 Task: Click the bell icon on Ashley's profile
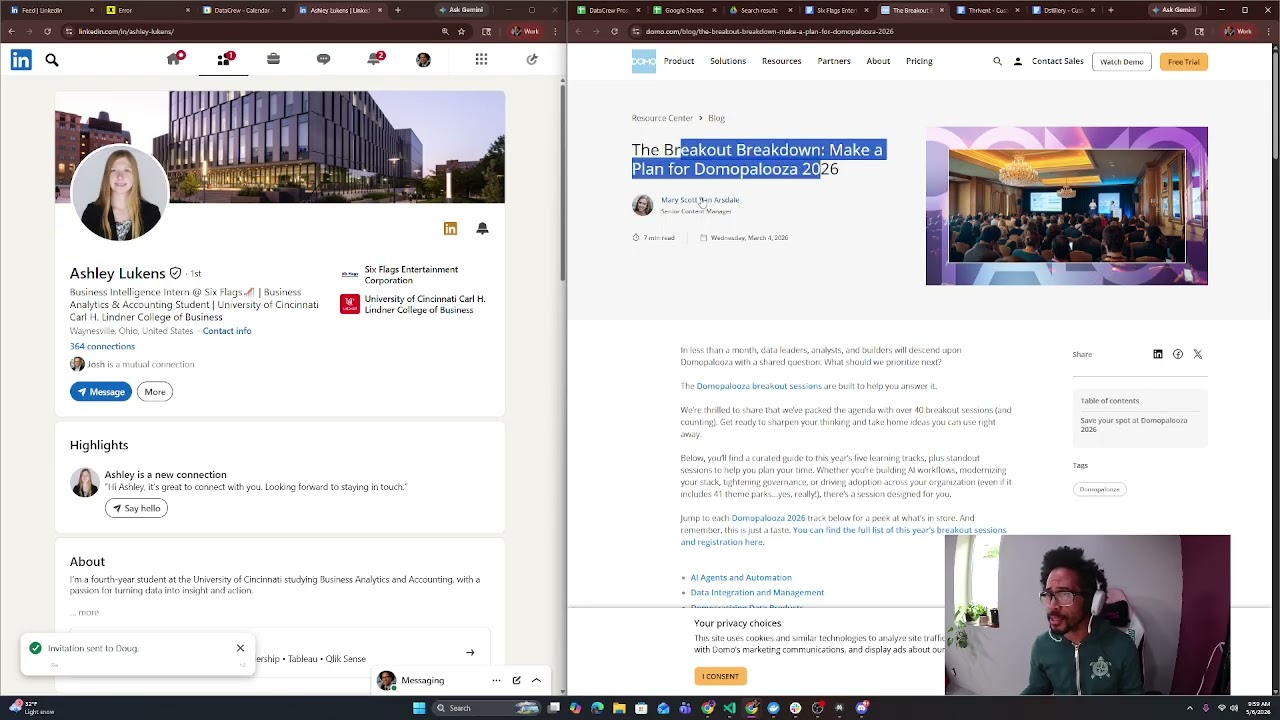click(x=482, y=229)
